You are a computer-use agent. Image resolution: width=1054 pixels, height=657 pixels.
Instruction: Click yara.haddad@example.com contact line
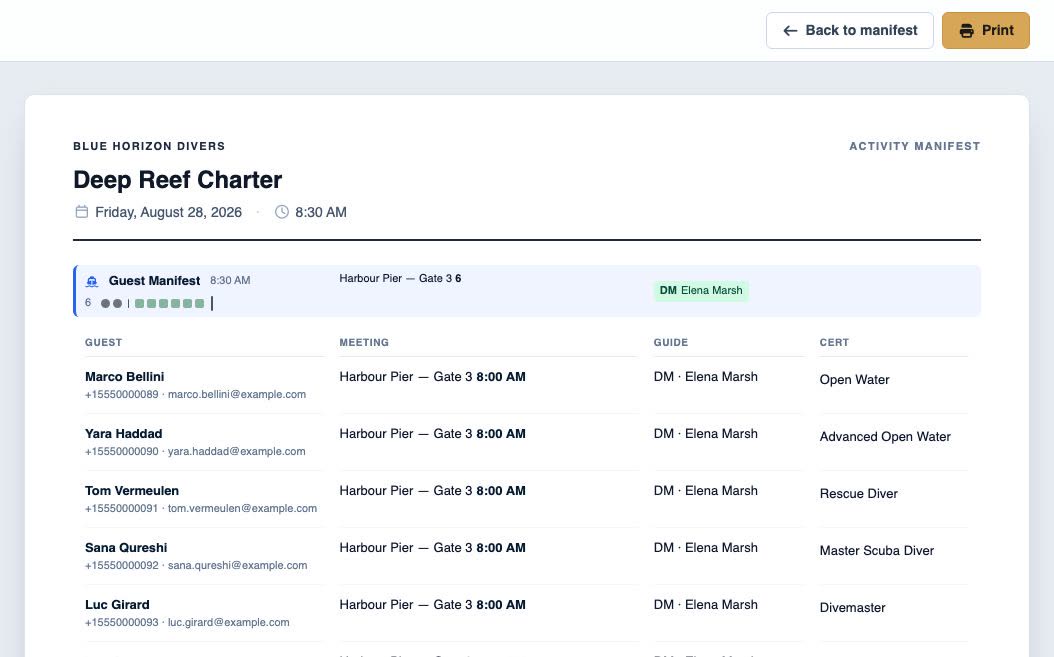tap(195, 451)
